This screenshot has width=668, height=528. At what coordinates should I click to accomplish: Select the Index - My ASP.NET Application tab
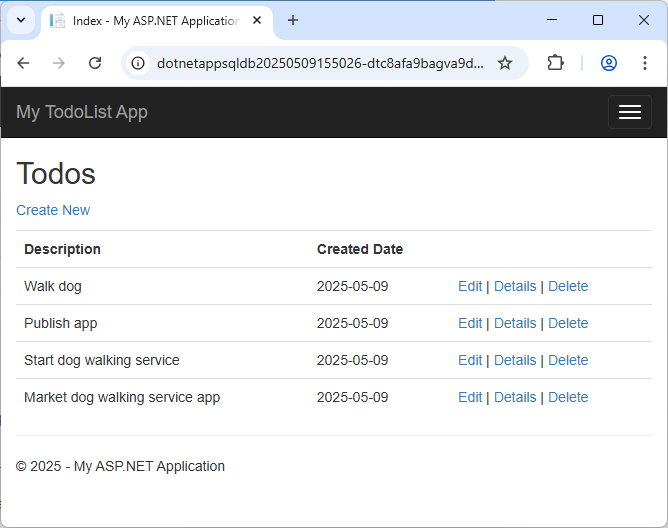[x=150, y=20]
